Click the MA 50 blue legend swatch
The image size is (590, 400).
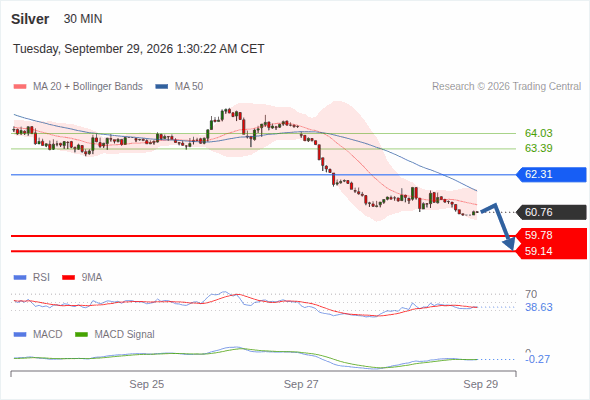162,87
